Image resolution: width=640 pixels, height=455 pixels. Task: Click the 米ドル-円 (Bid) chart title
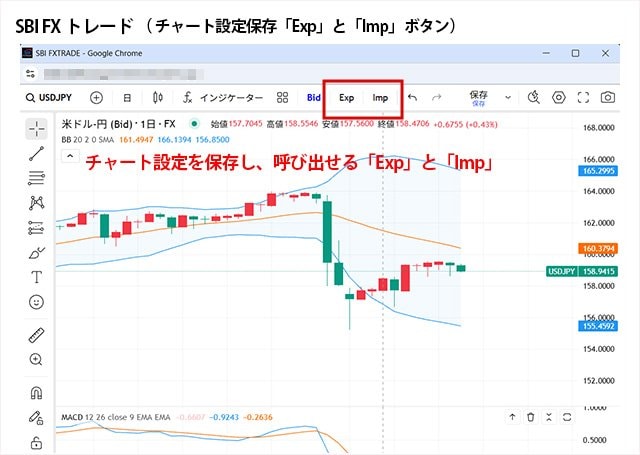[118, 124]
